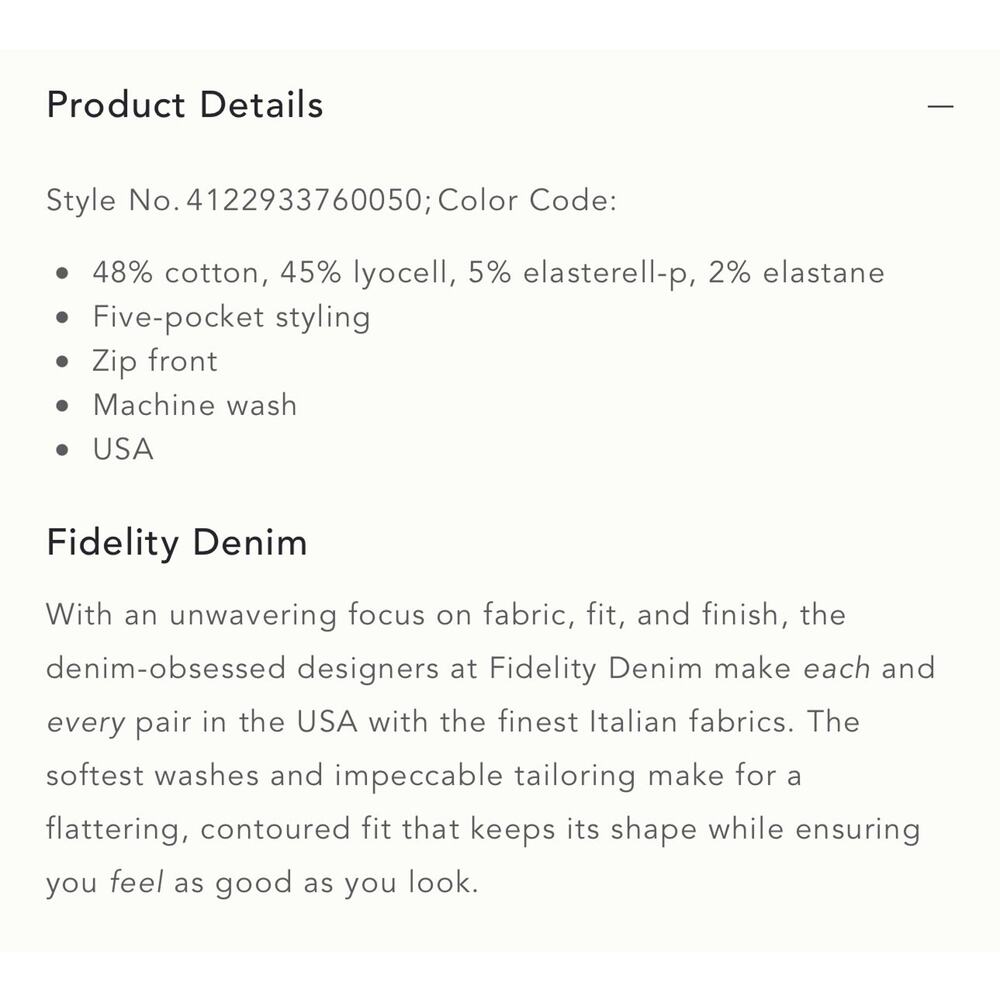
Task: Click the italic word every in the paragraph
Action: click(85, 723)
